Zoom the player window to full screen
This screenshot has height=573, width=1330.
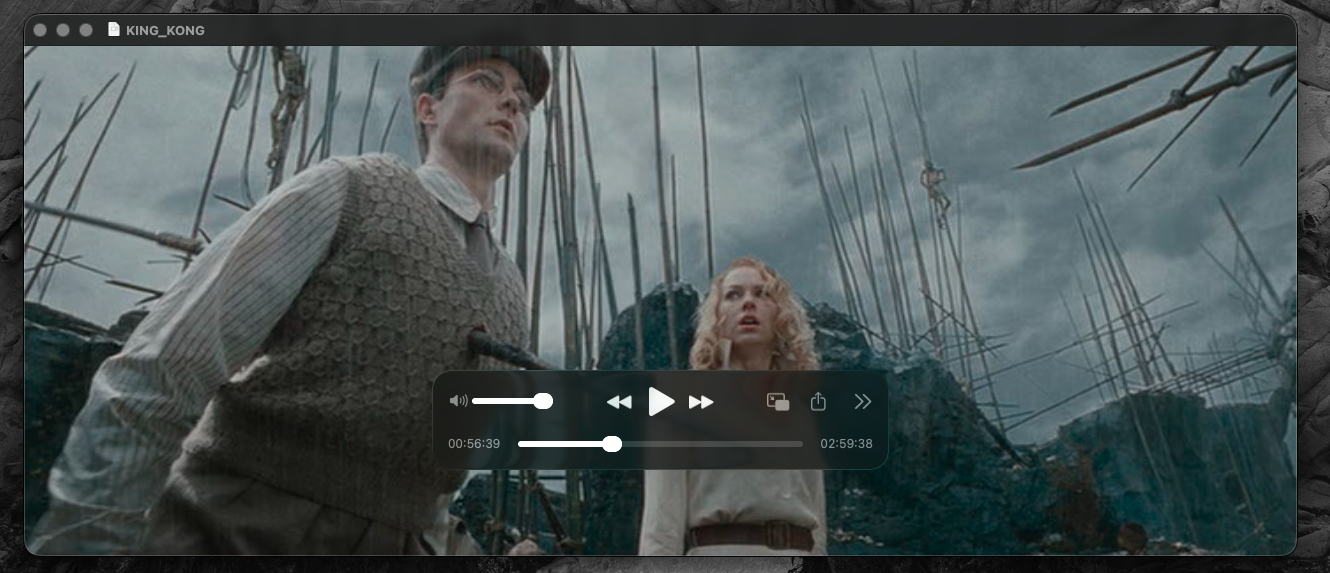tap(86, 30)
